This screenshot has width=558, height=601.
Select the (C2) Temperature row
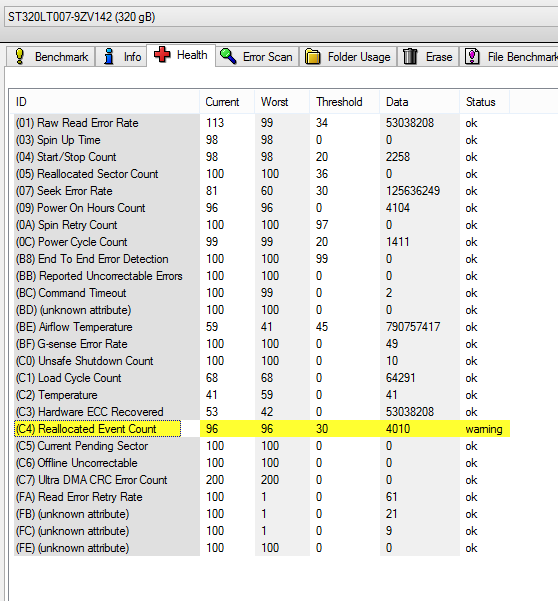pyautogui.click(x=262, y=395)
